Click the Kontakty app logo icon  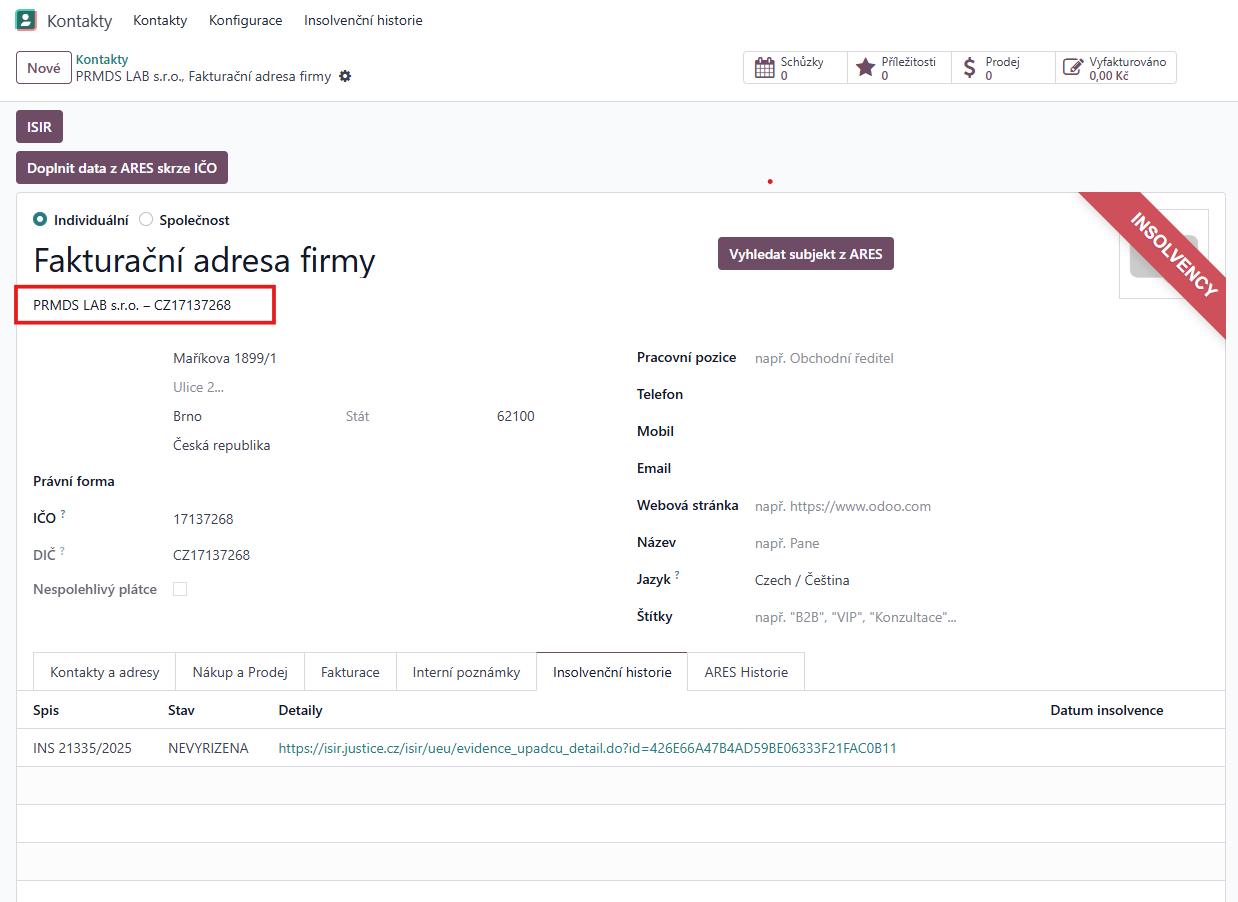[x=26, y=20]
